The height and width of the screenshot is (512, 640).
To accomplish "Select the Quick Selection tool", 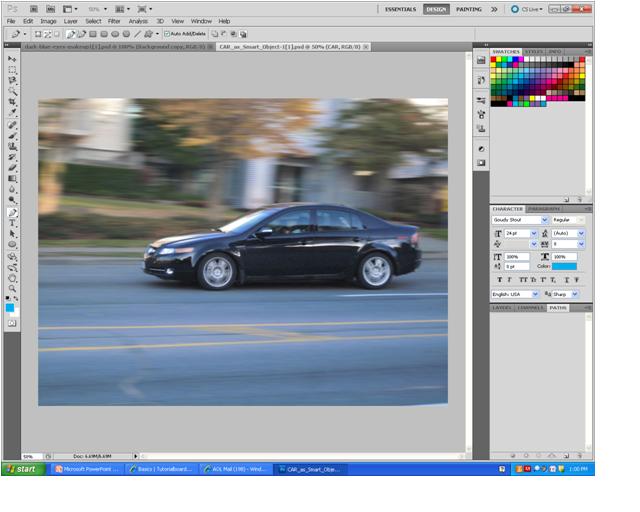I will click(12, 91).
